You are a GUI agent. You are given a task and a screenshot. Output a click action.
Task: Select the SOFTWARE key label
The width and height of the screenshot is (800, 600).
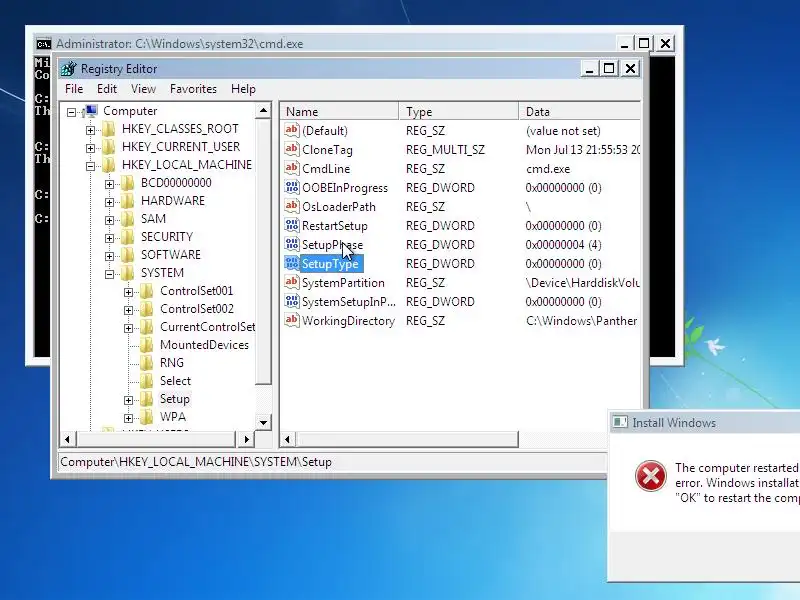[171, 255]
